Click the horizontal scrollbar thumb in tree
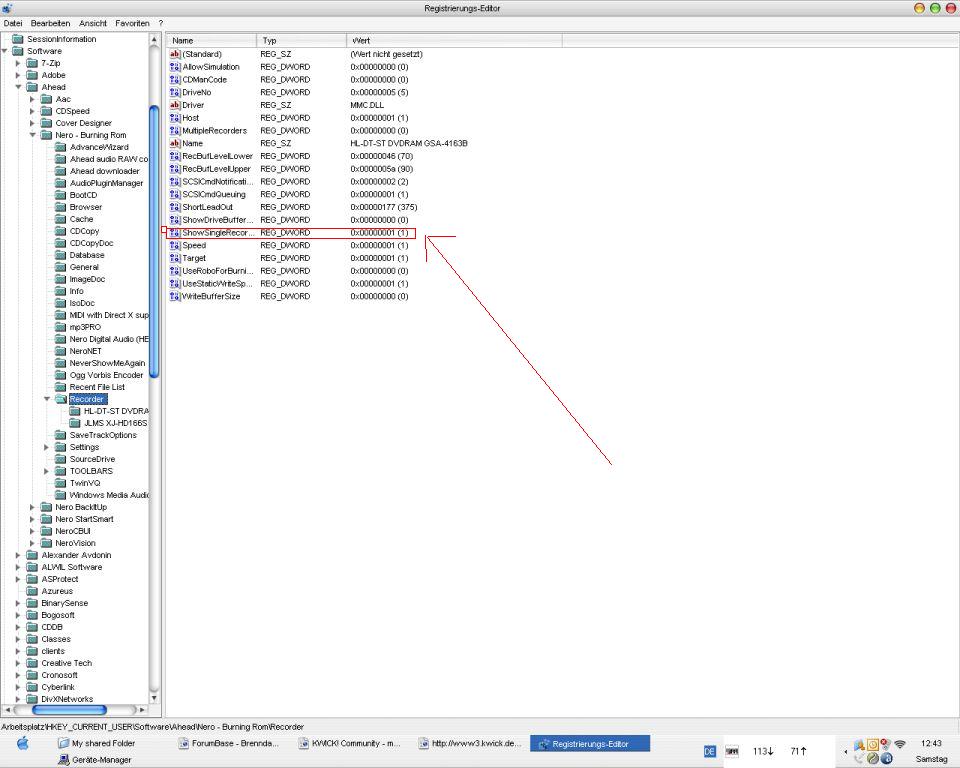Image resolution: width=960 pixels, height=768 pixels. coord(69,710)
